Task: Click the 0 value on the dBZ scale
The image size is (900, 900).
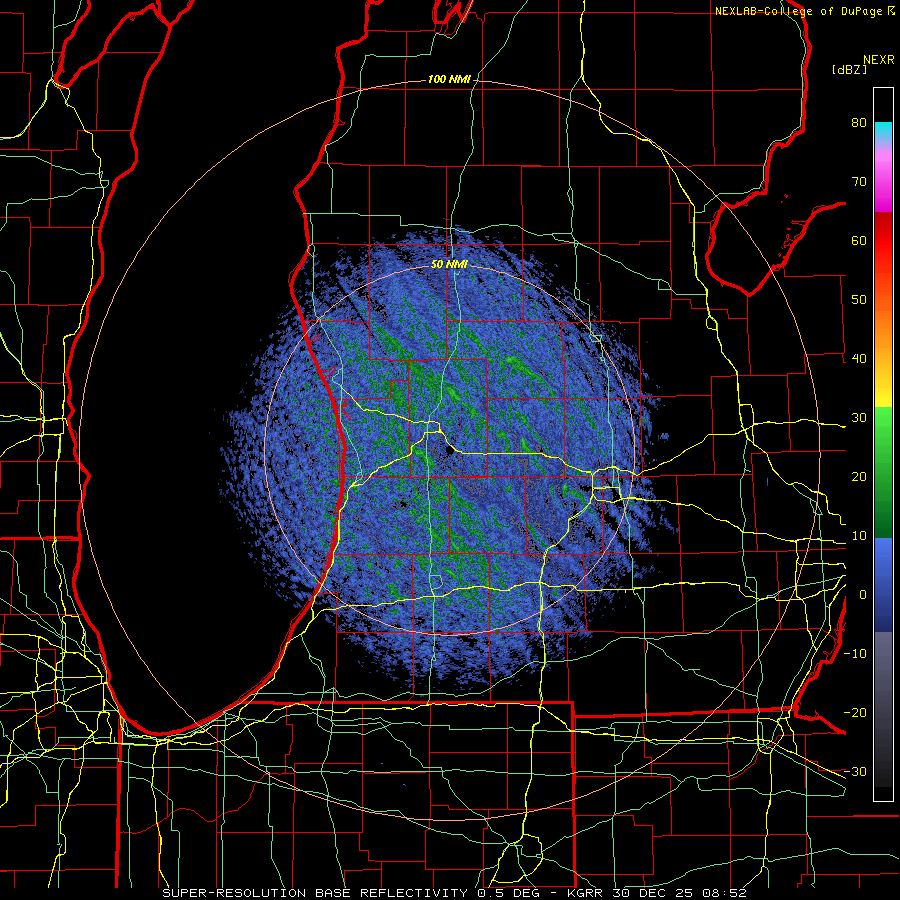Action: 863,595
